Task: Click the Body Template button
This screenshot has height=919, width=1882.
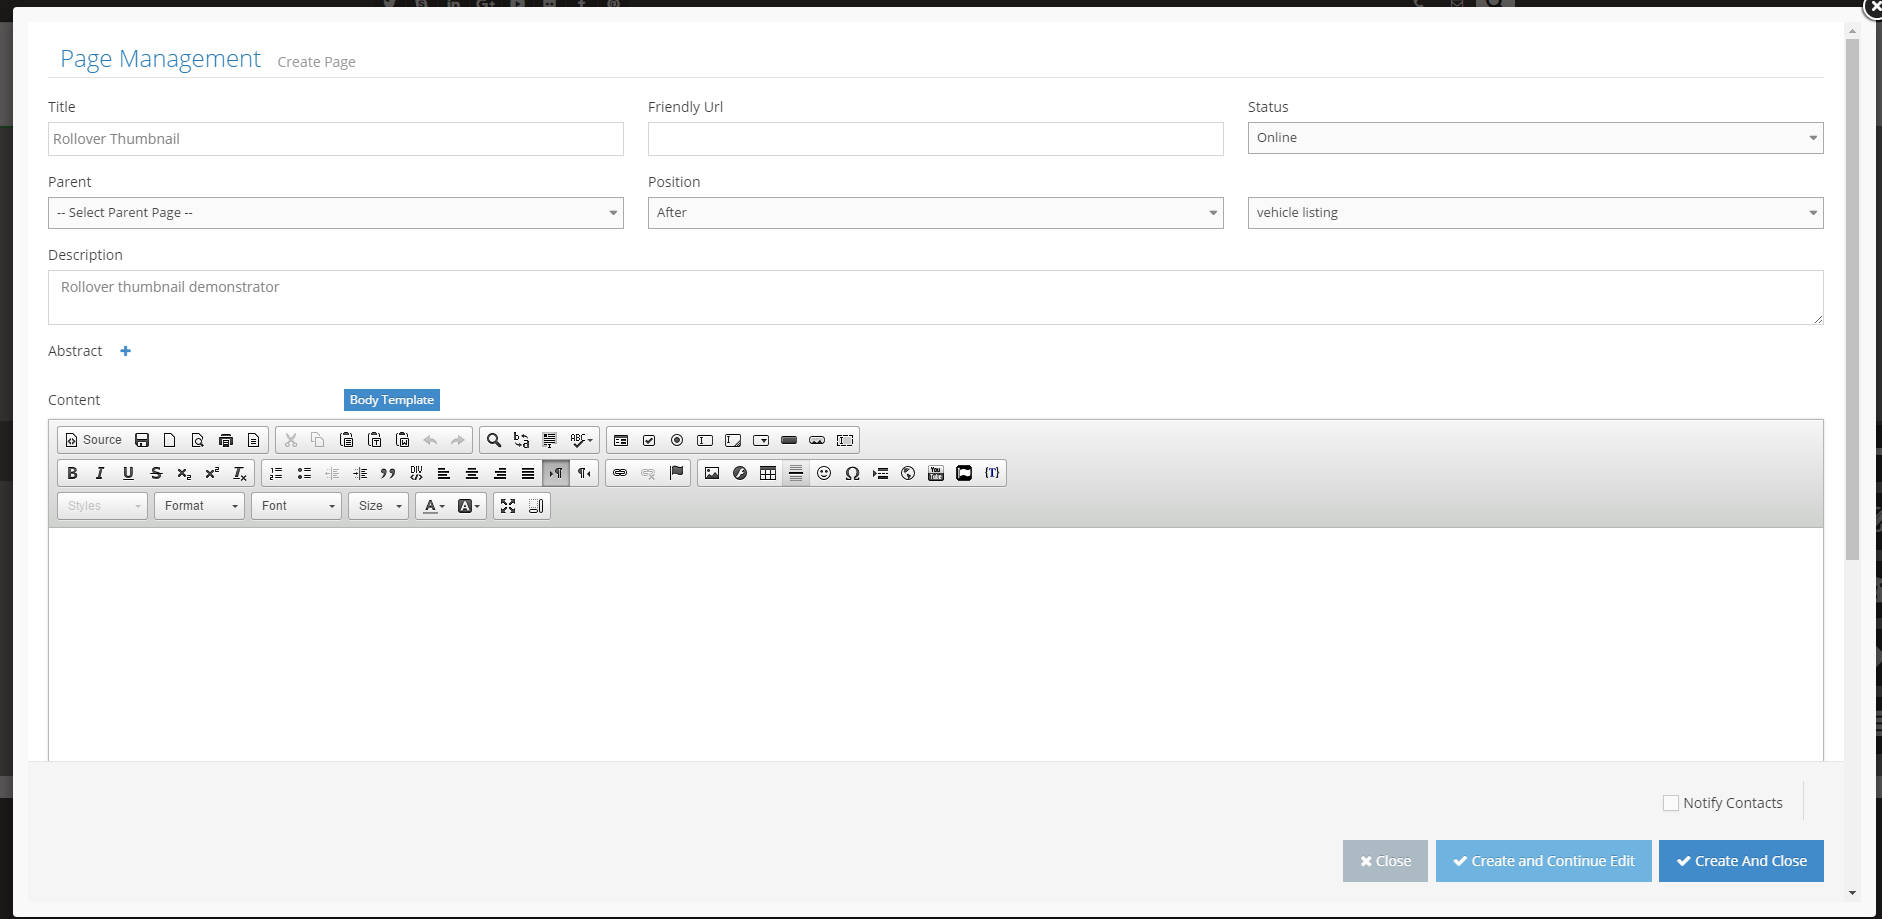Action: point(391,400)
